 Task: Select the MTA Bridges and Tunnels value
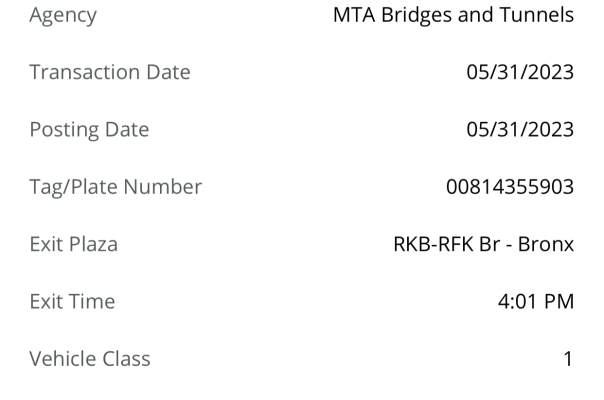[453, 15]
